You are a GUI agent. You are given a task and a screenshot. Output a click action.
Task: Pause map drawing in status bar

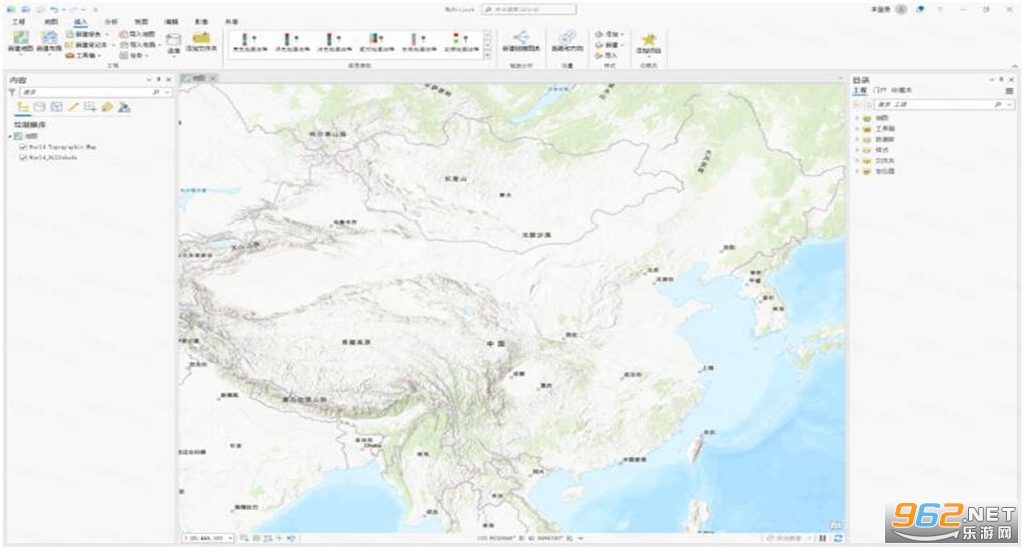[823, 539]
